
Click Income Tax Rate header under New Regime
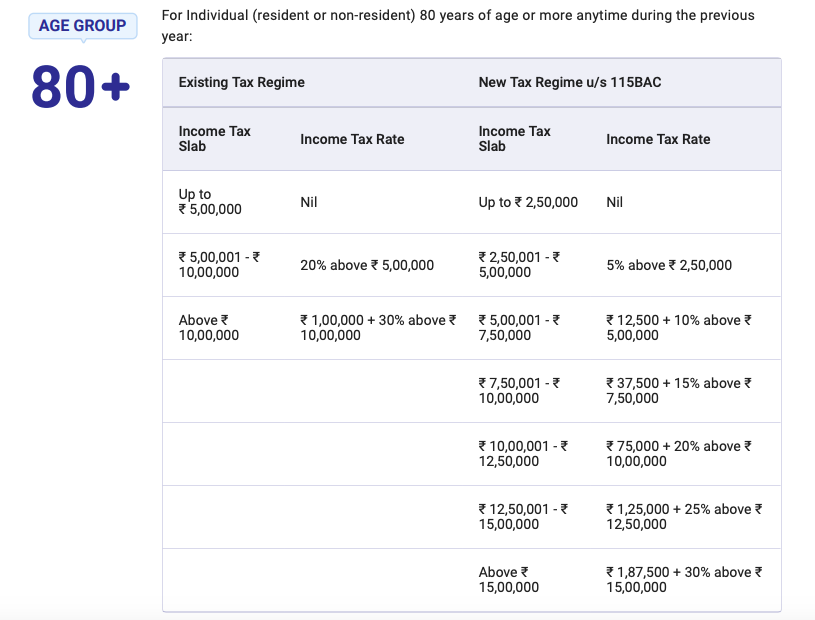658,139
